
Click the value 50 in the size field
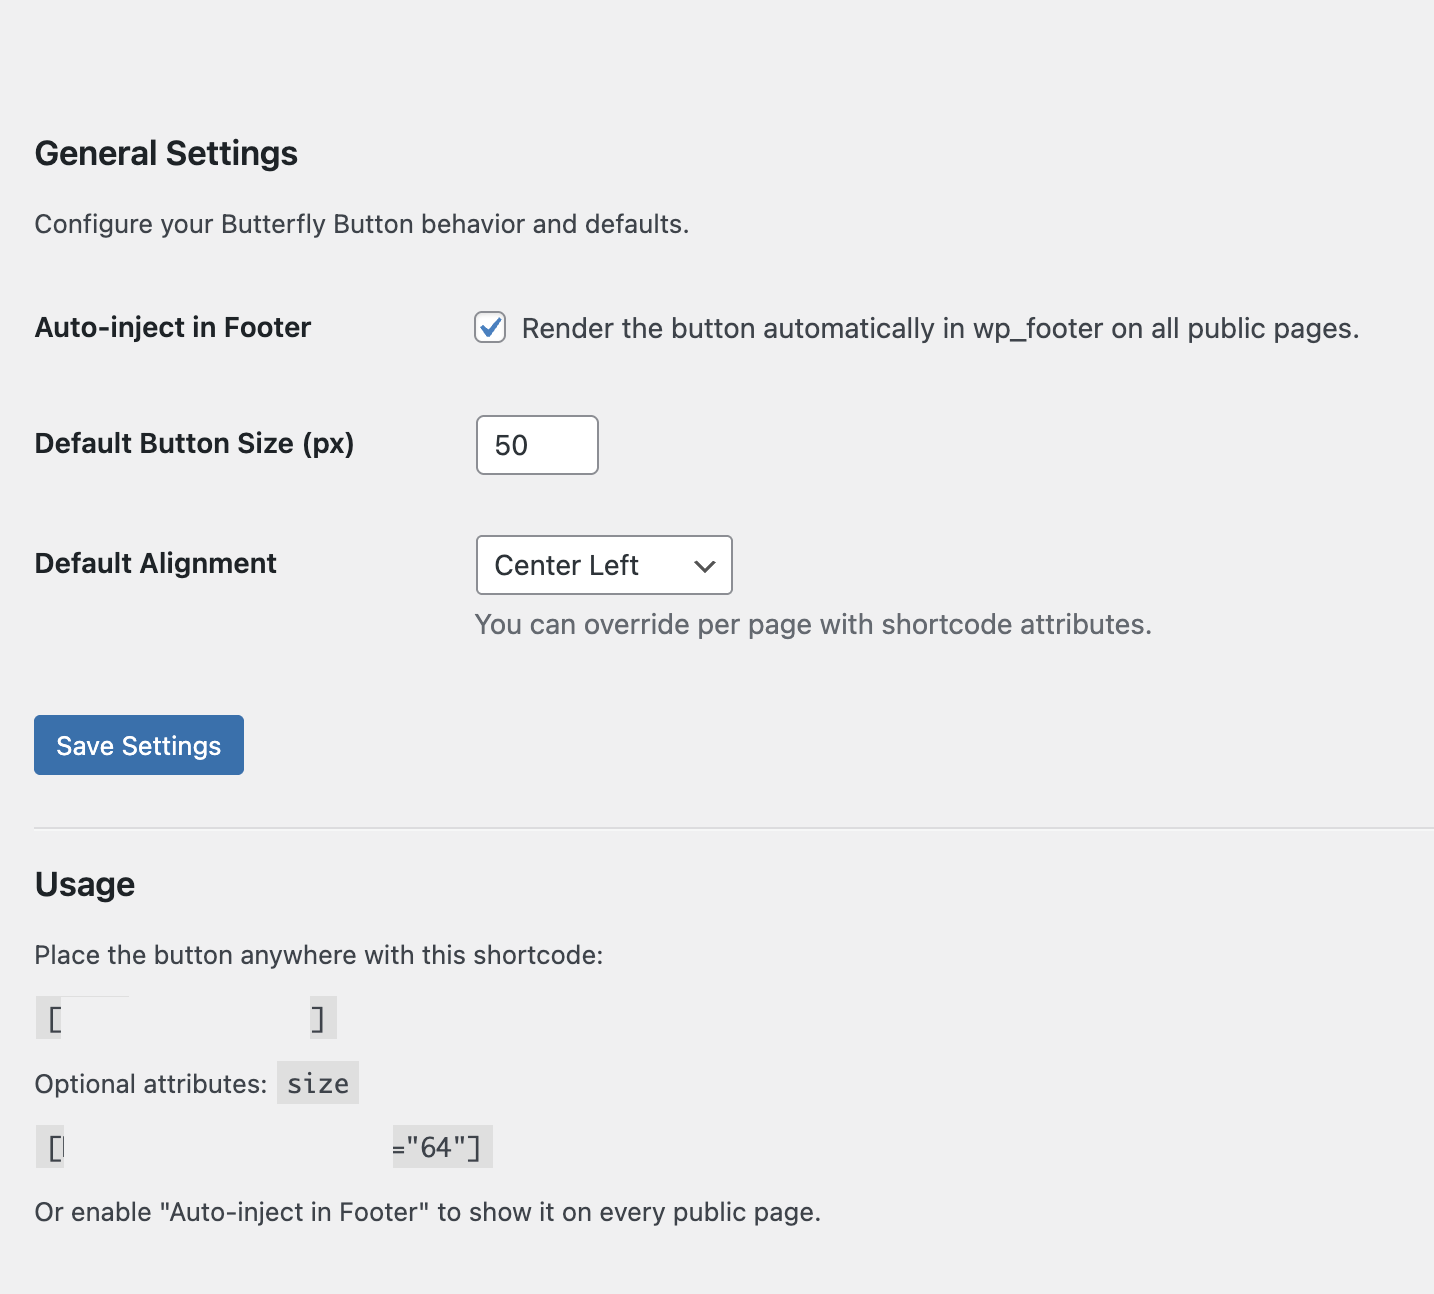click(x=511, y=445)
